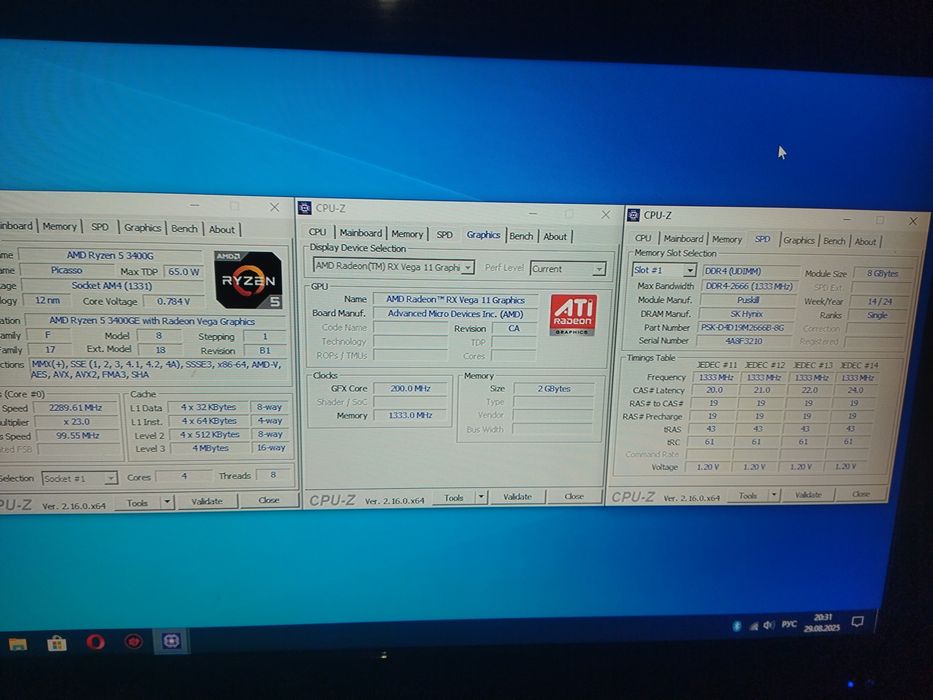This screenshot has width=933, height=700.
Task: Open About tab in the right window
Action: tap(865, 241)
